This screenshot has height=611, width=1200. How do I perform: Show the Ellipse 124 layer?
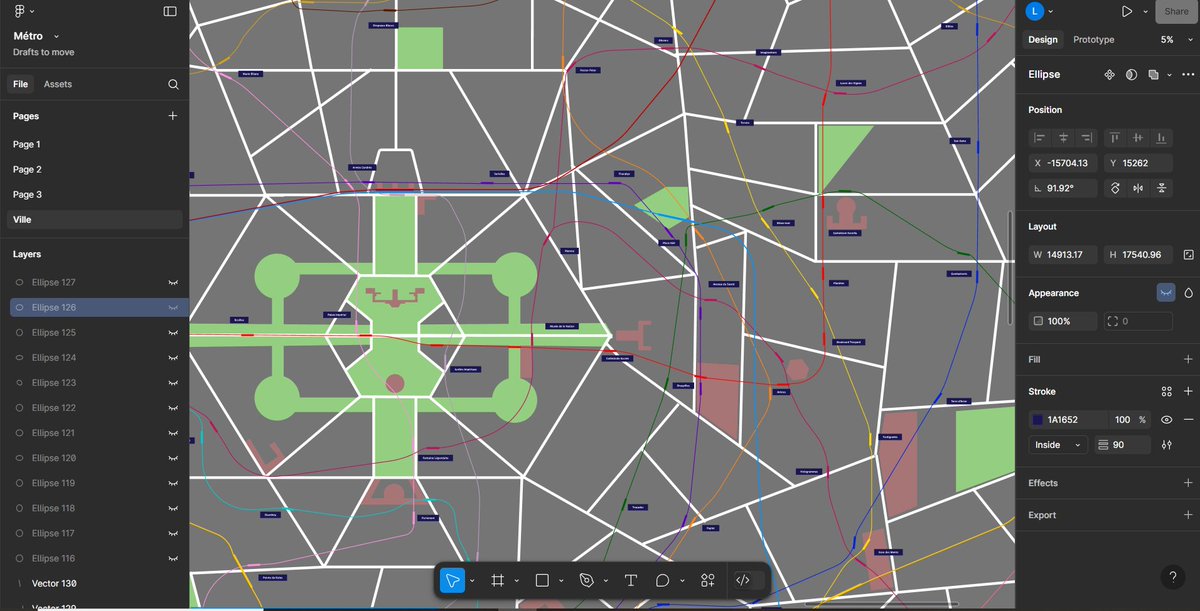click(x=172, y=358)
